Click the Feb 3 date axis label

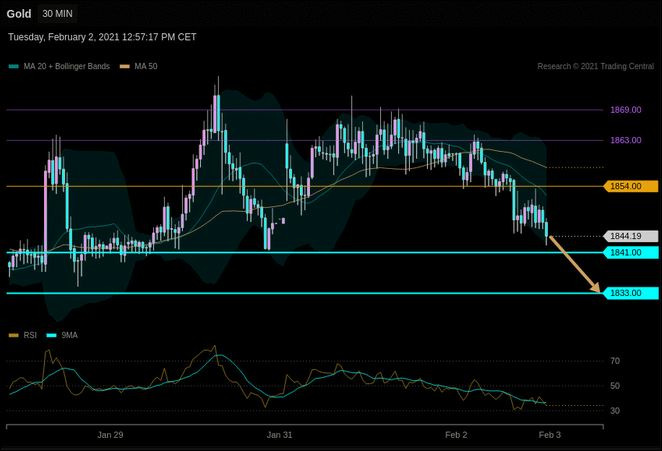click(x=550, y=435)
